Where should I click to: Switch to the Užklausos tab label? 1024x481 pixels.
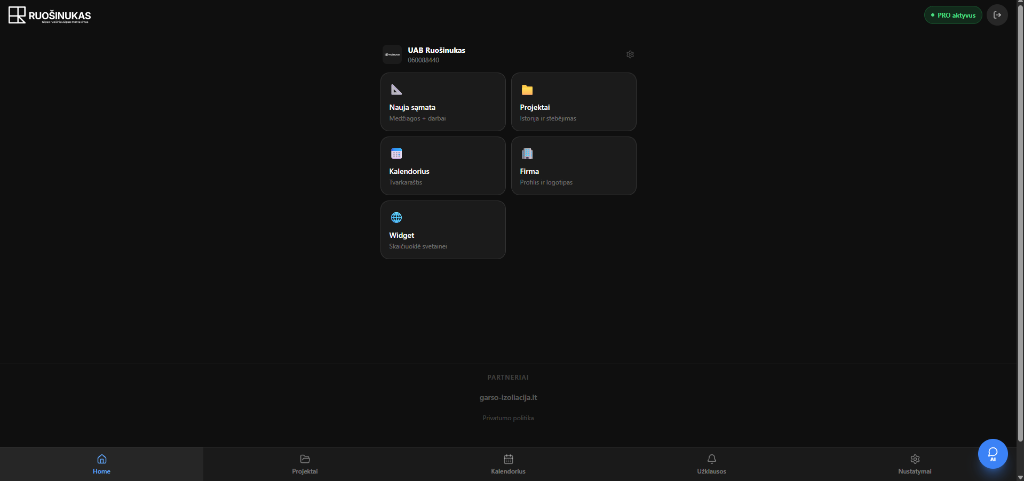click(x=712, y=471)
